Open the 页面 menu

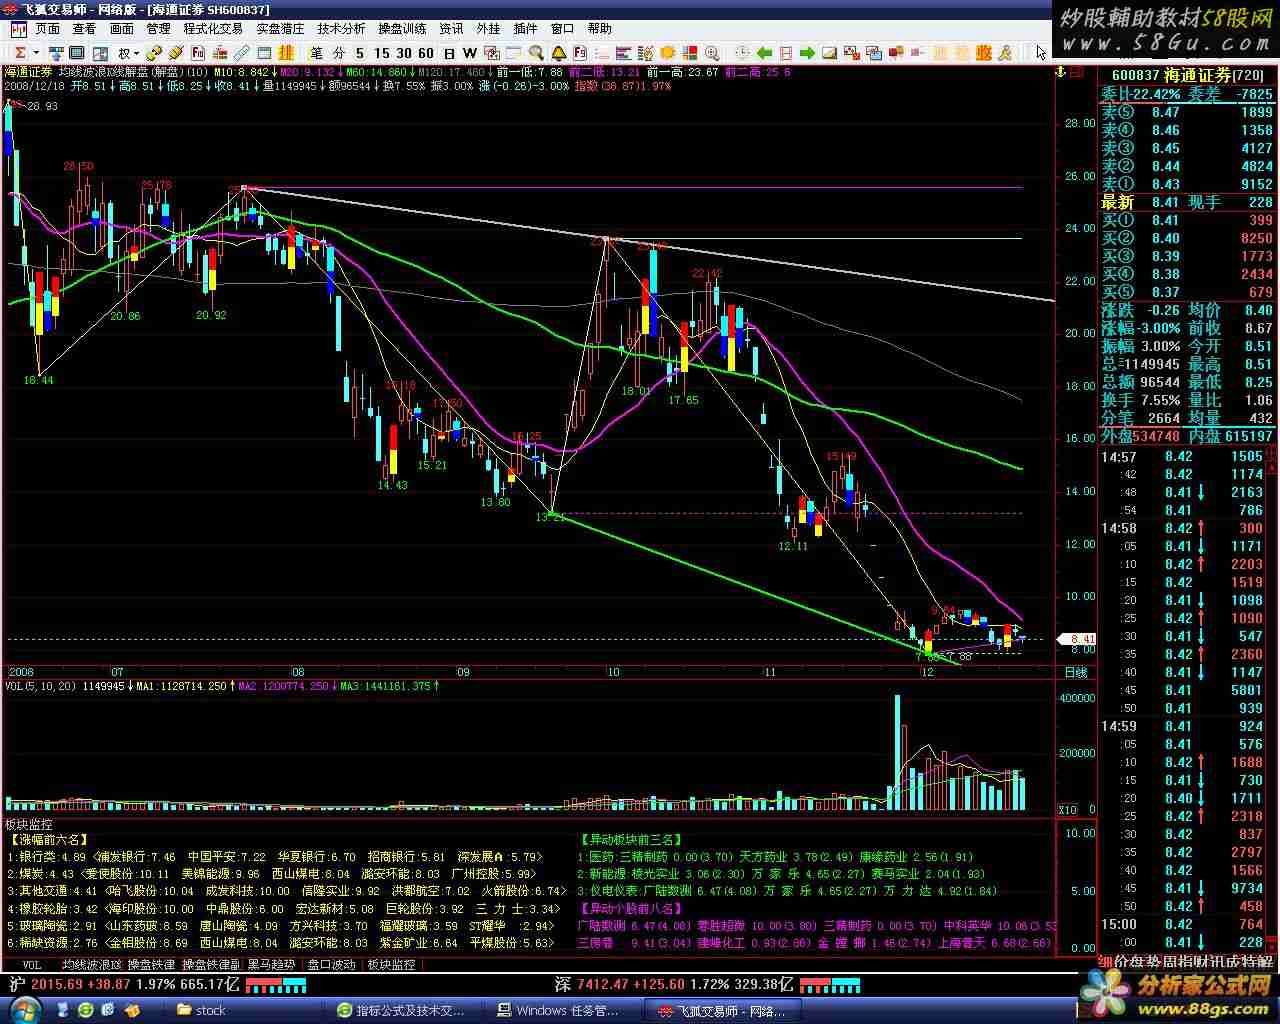[x=48, y=29]
